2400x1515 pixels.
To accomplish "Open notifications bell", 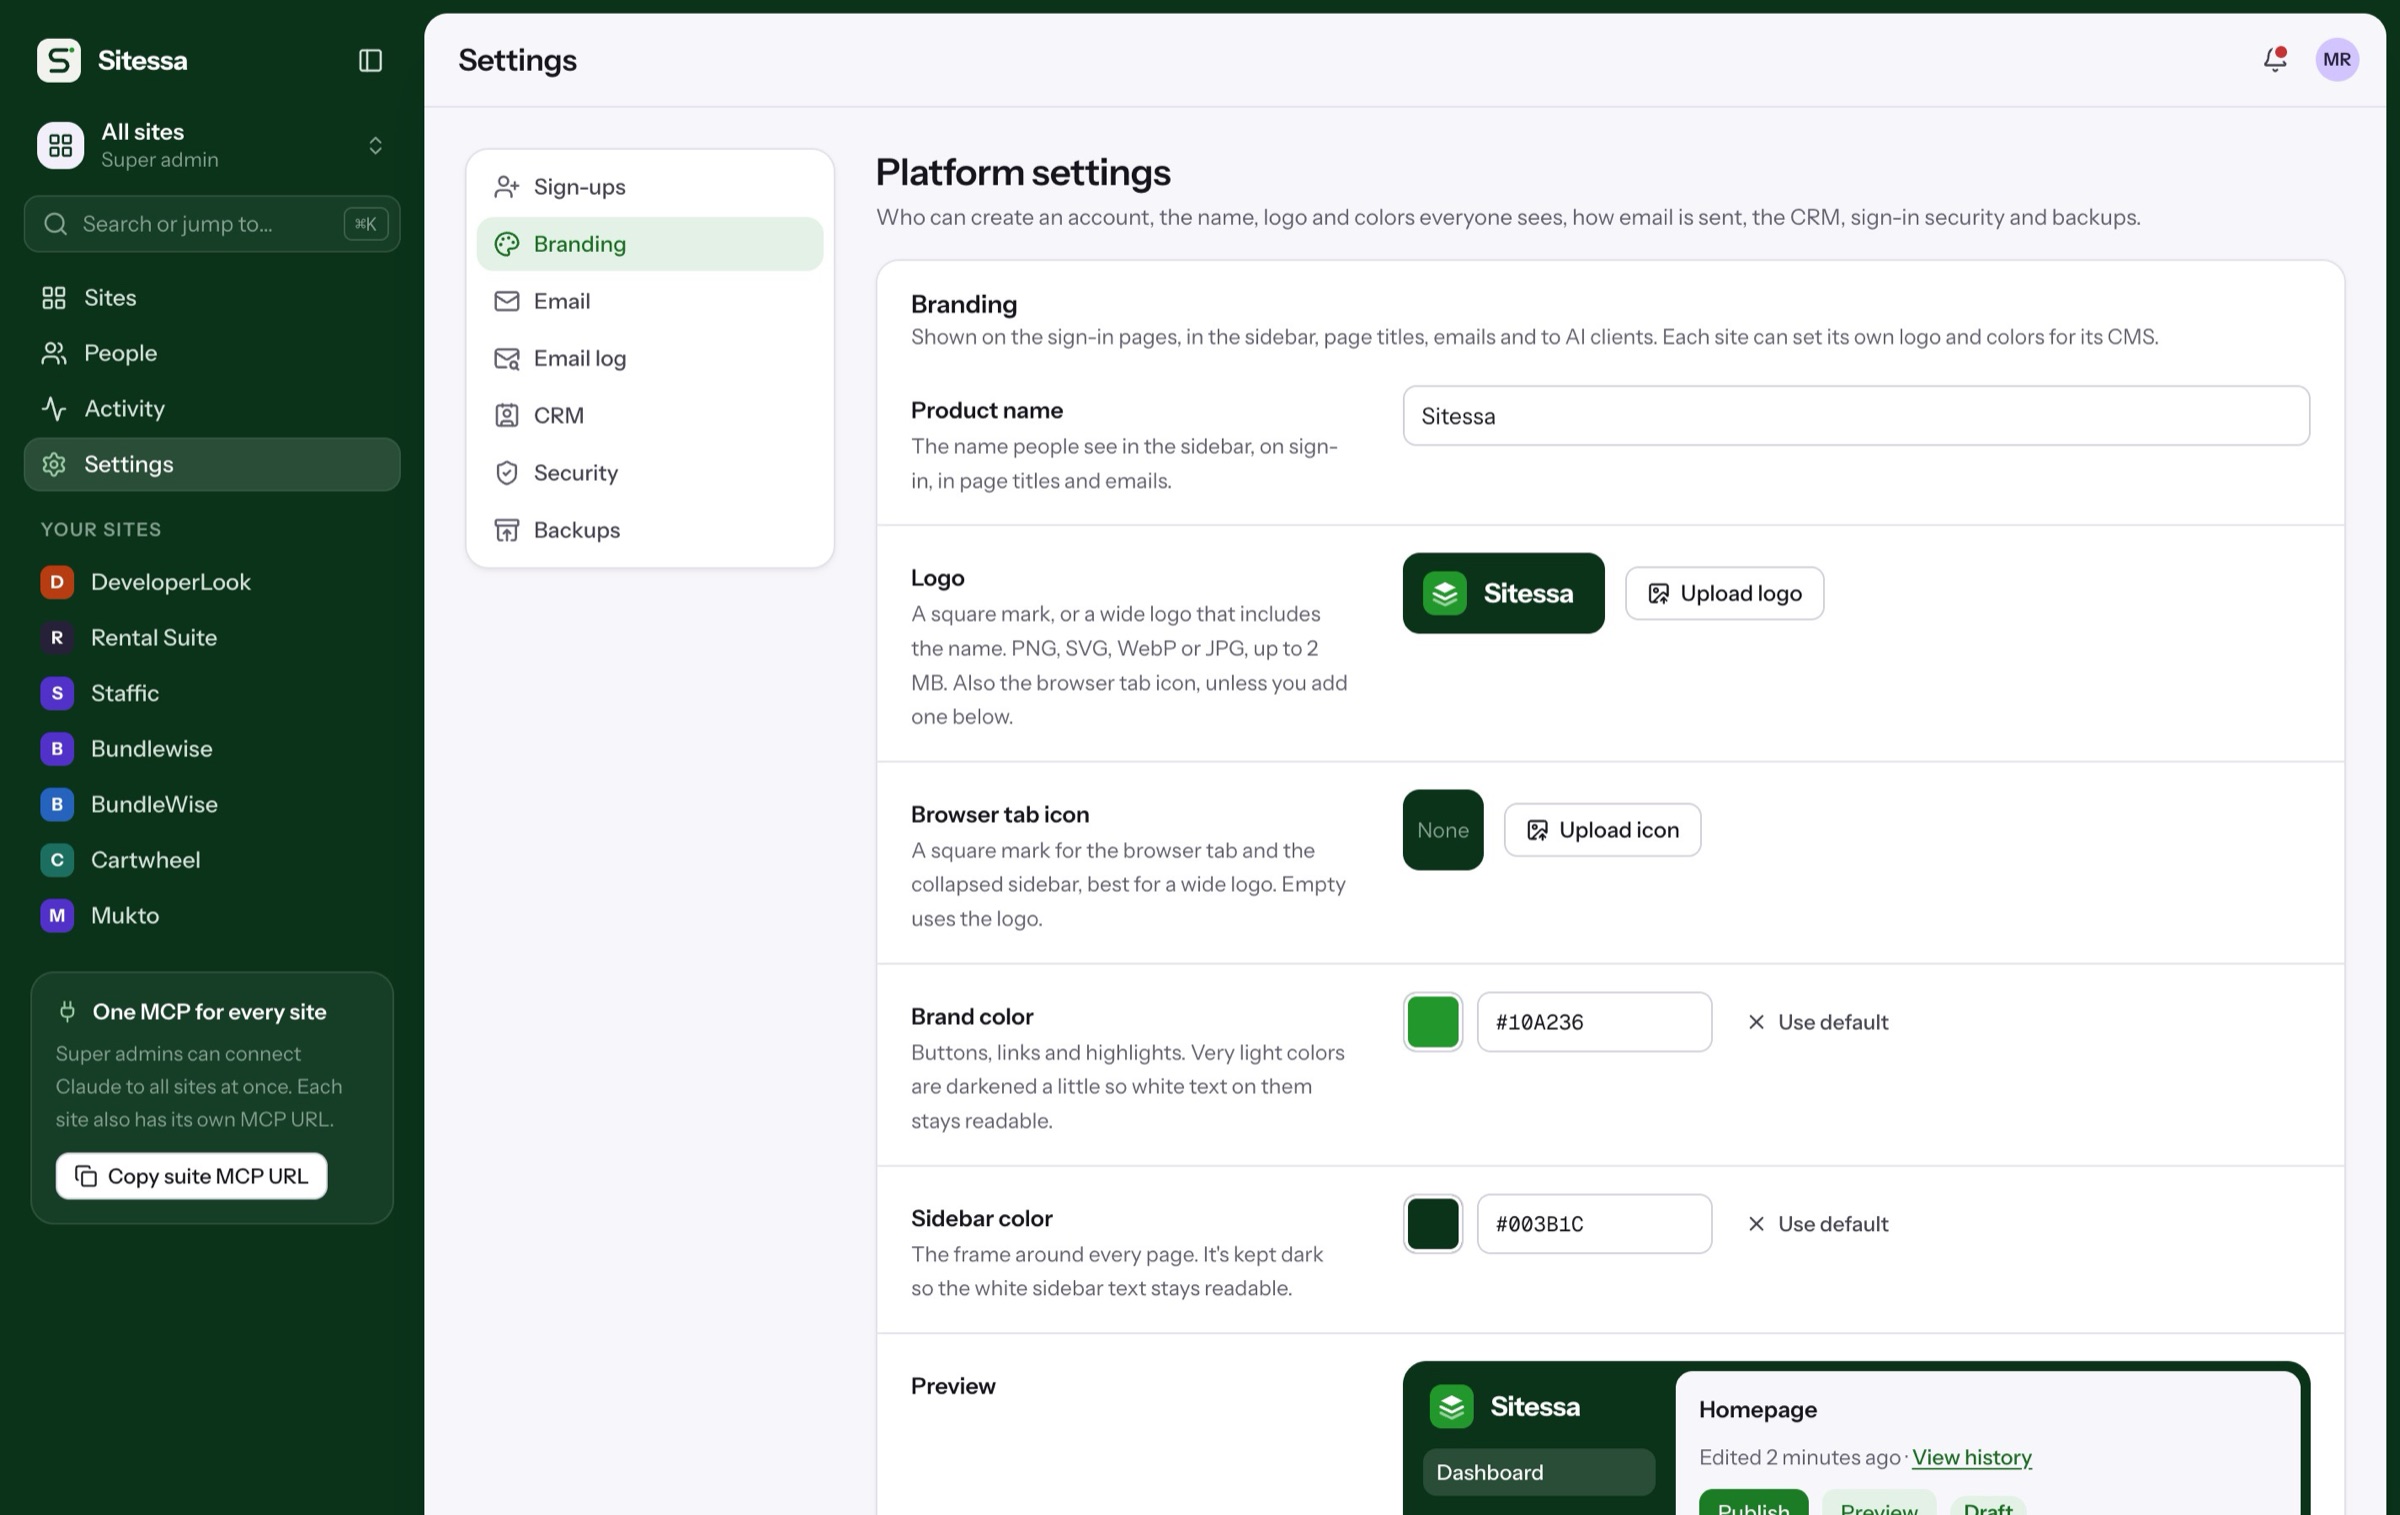I will [x=2275, y=59].
